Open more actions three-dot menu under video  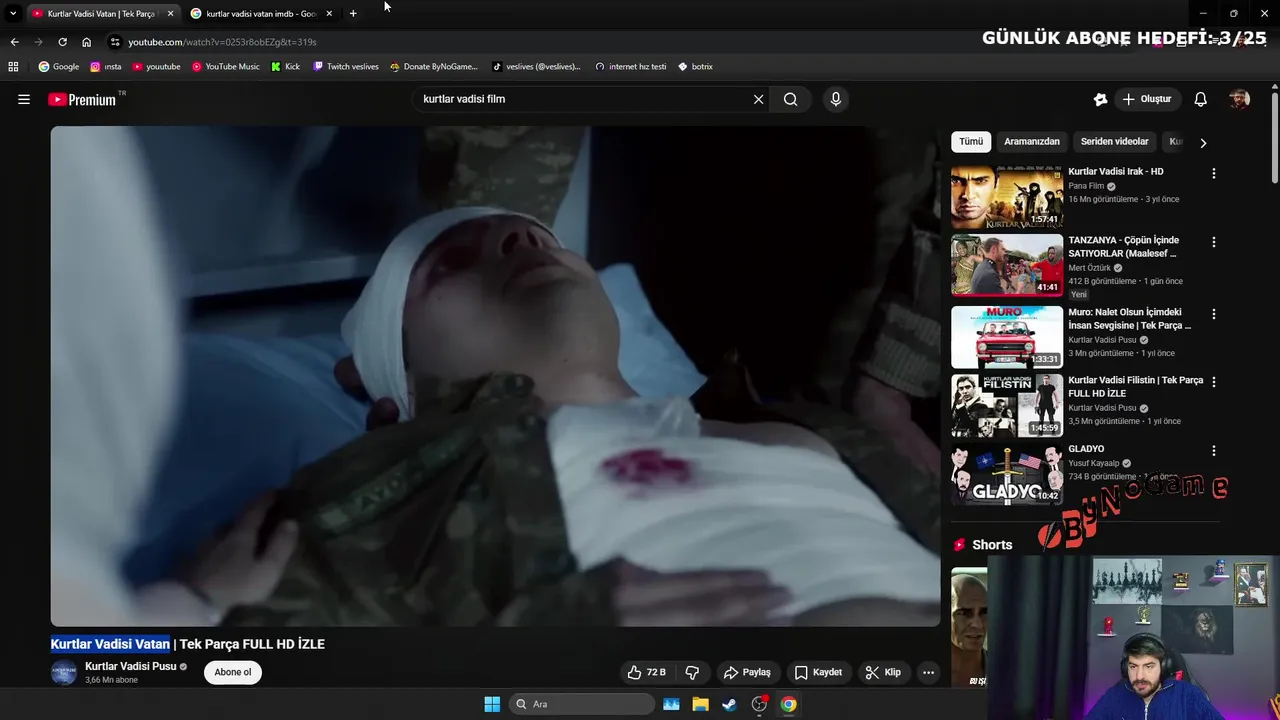[928, 672]
